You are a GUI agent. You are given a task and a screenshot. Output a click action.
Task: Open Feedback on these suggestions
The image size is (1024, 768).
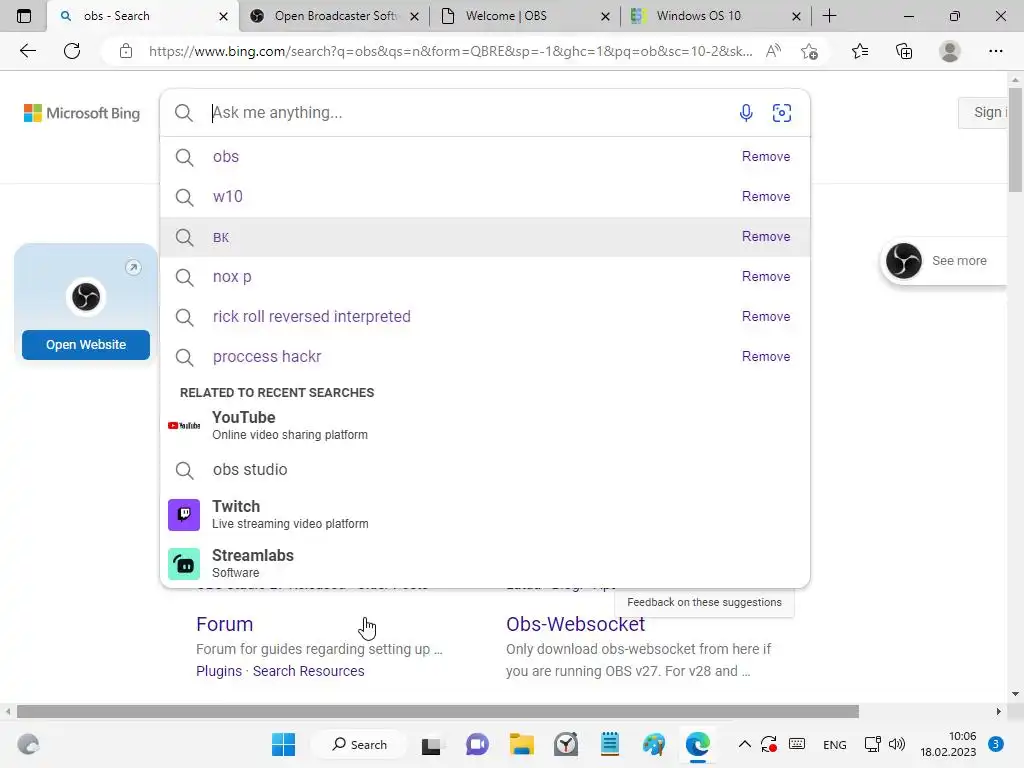click(x=704, y=602)
